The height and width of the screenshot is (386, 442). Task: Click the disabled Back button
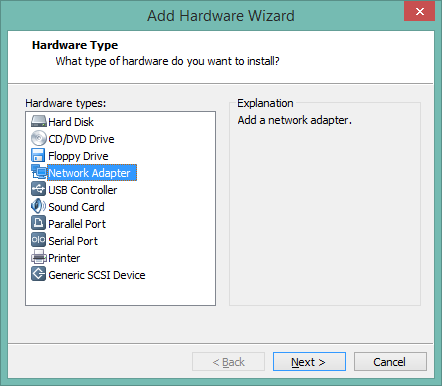pos(228,362)
